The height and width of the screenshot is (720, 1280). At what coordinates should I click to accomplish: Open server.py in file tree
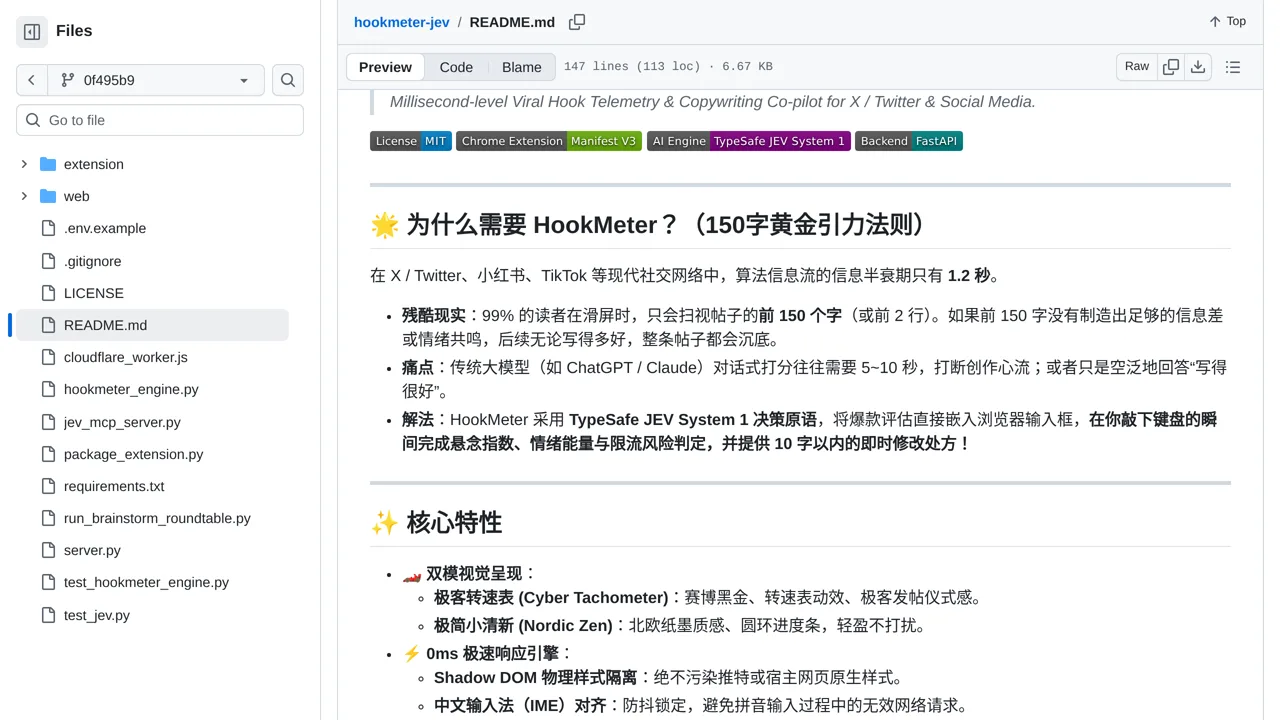92,550
